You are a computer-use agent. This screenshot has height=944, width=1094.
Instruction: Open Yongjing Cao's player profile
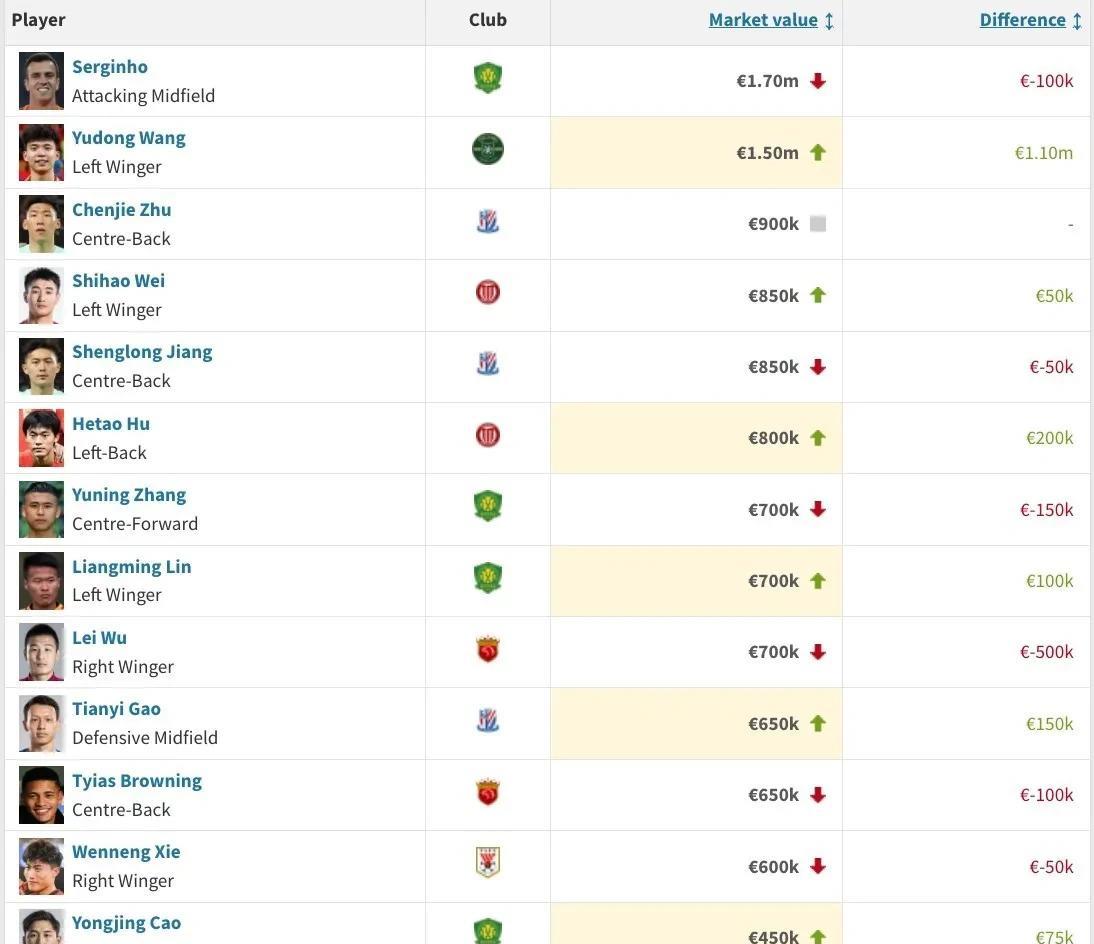(x=126, y=924)
